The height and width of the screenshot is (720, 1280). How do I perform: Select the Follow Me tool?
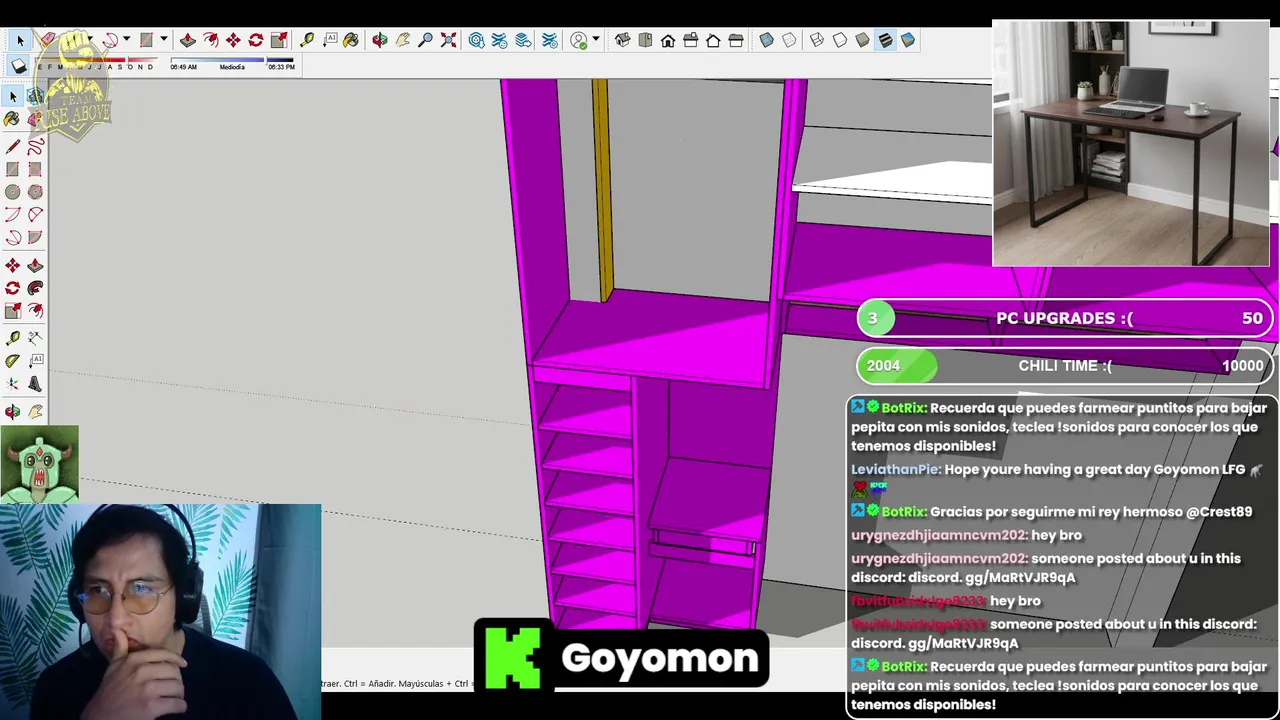pos(35,288)
